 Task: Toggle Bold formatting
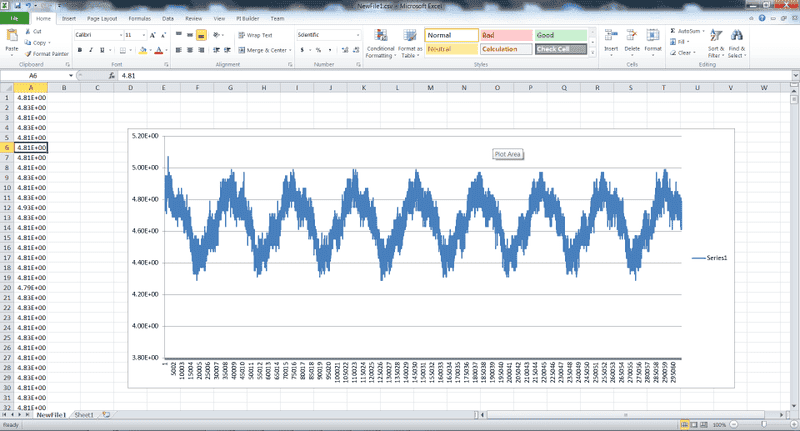[x=78, y=49]
